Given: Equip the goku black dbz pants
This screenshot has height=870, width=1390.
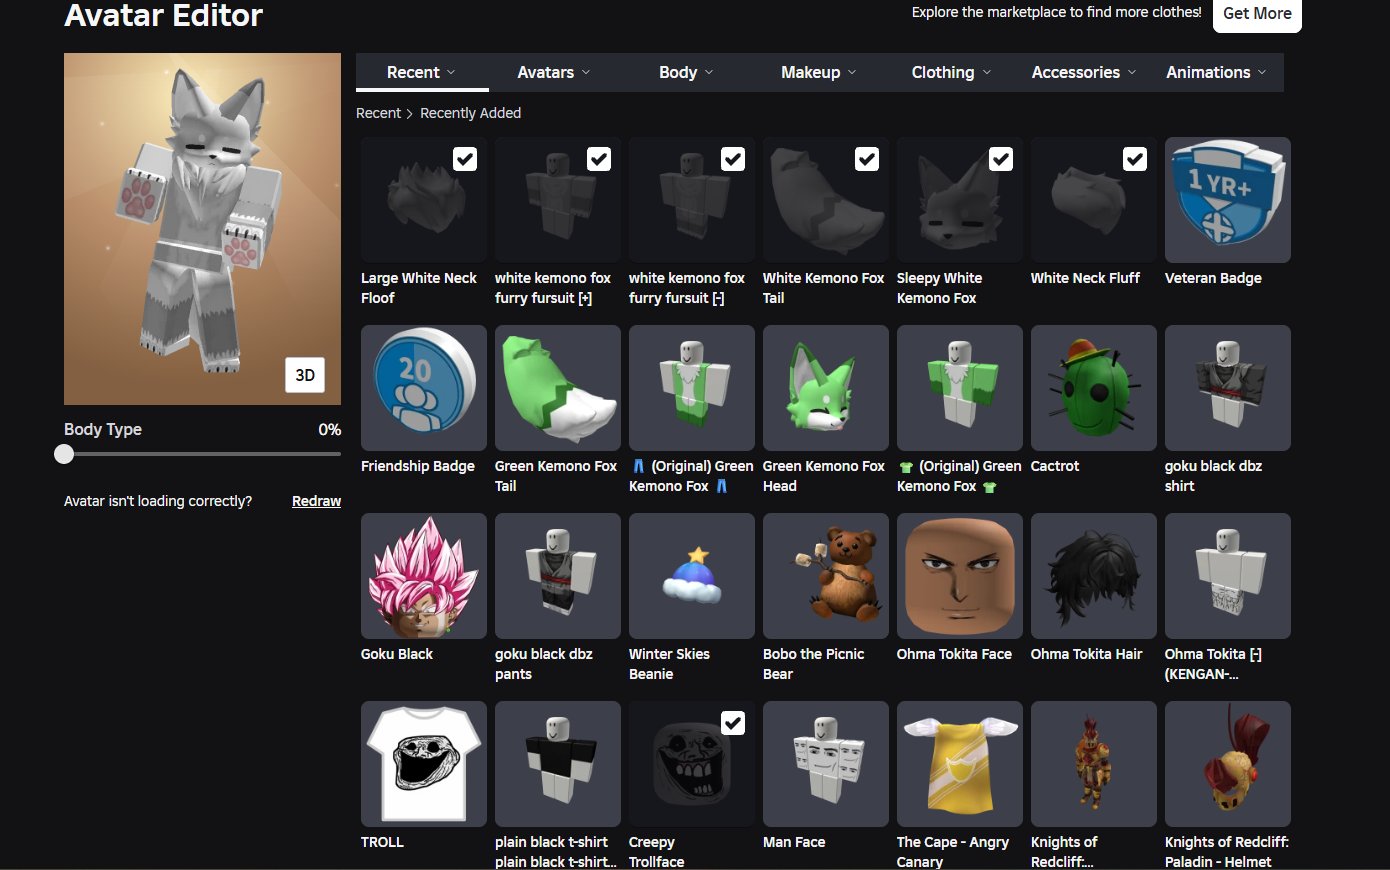Looking at the screenshot, I should (557, 576).
